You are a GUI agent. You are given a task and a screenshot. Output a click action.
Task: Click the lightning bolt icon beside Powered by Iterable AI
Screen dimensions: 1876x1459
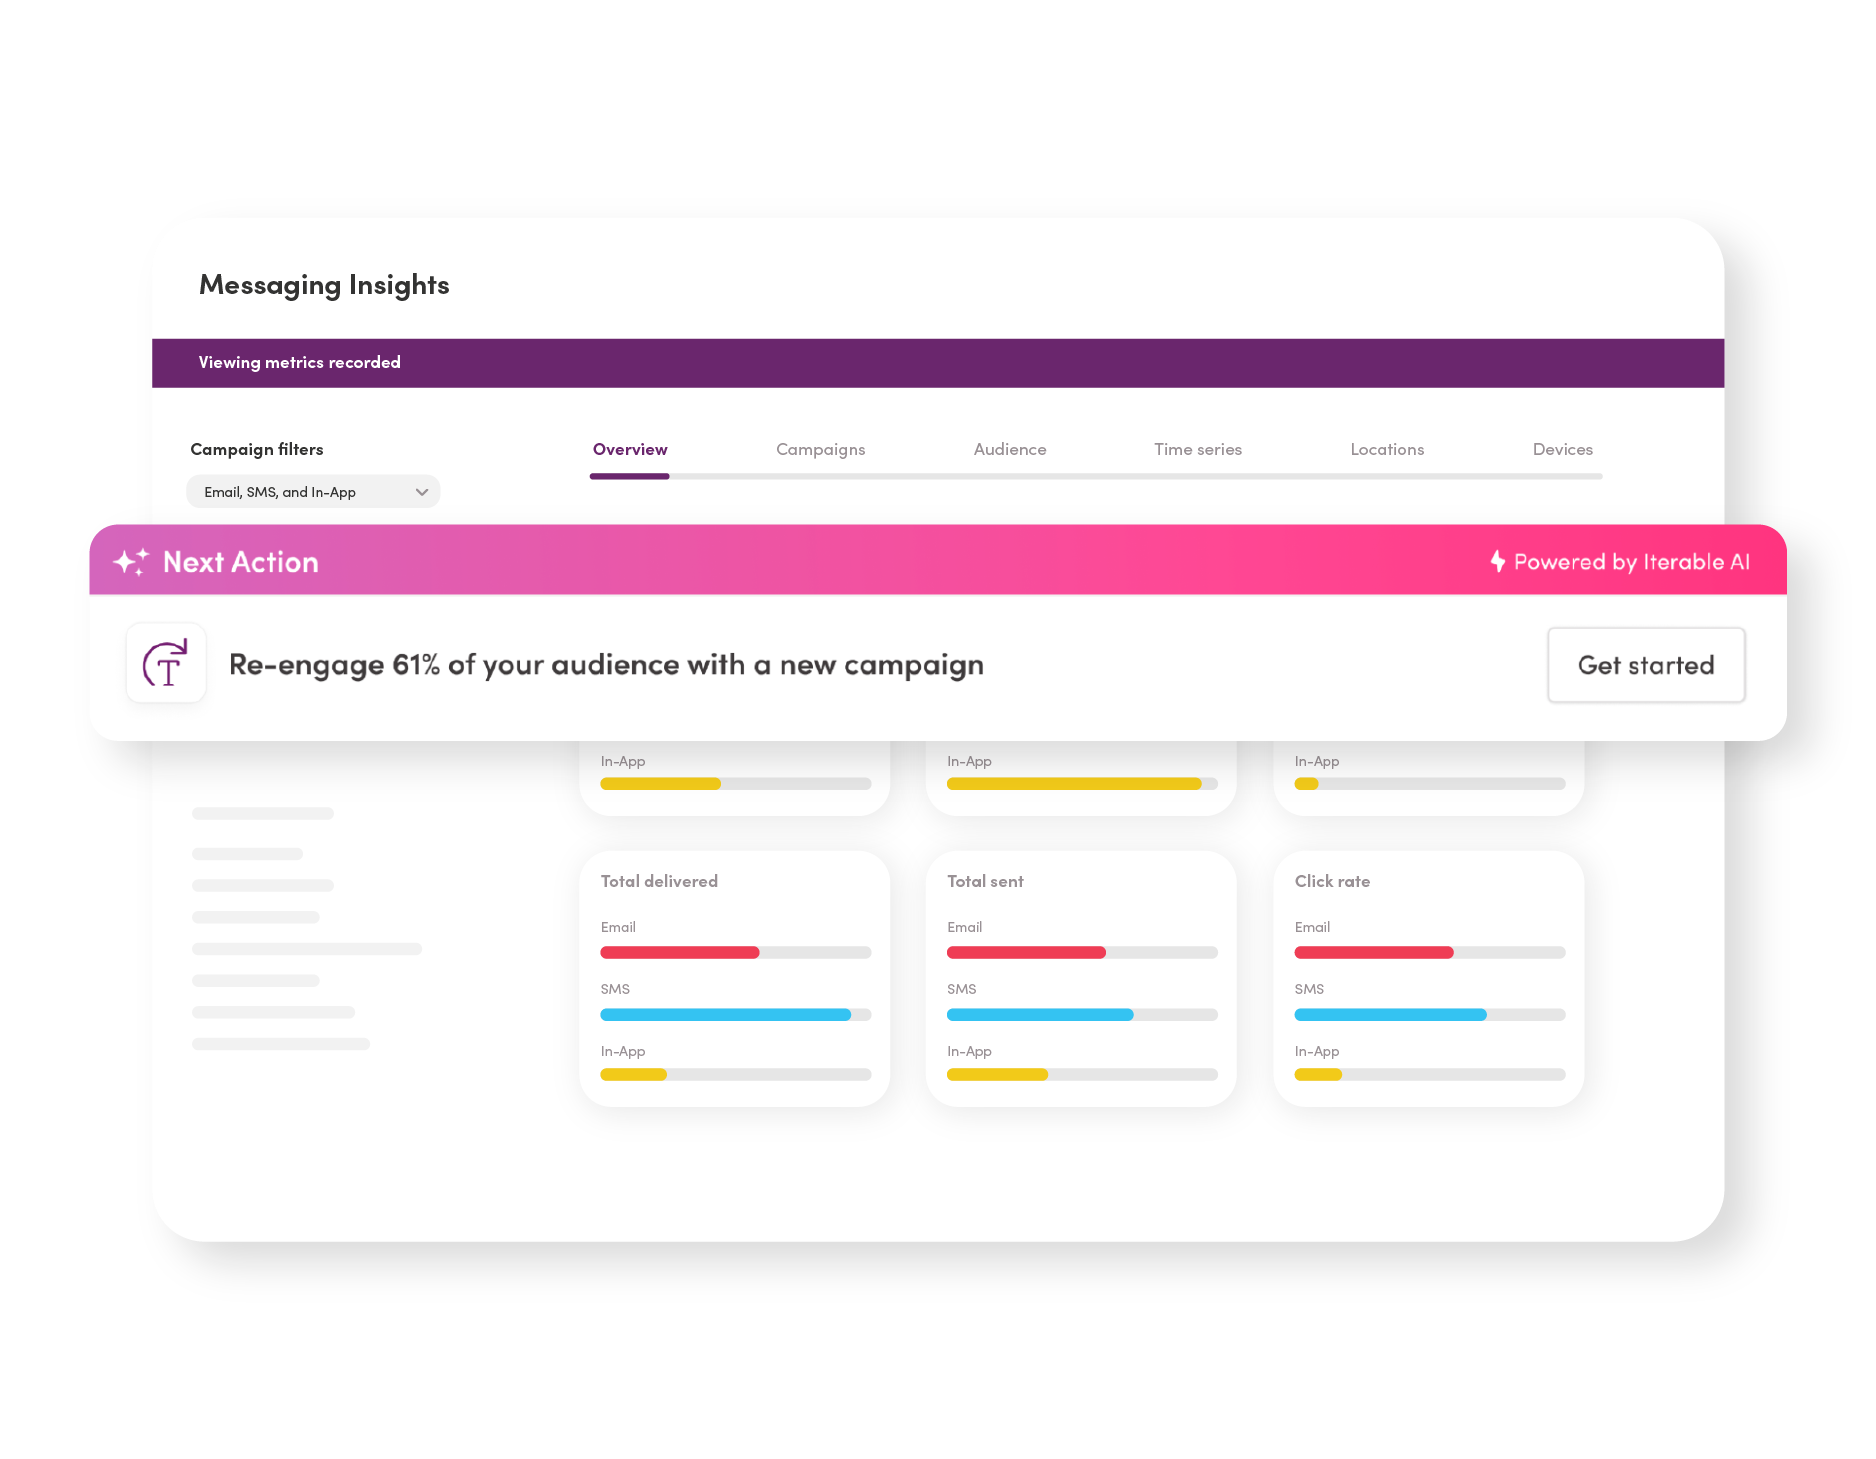1498,561
